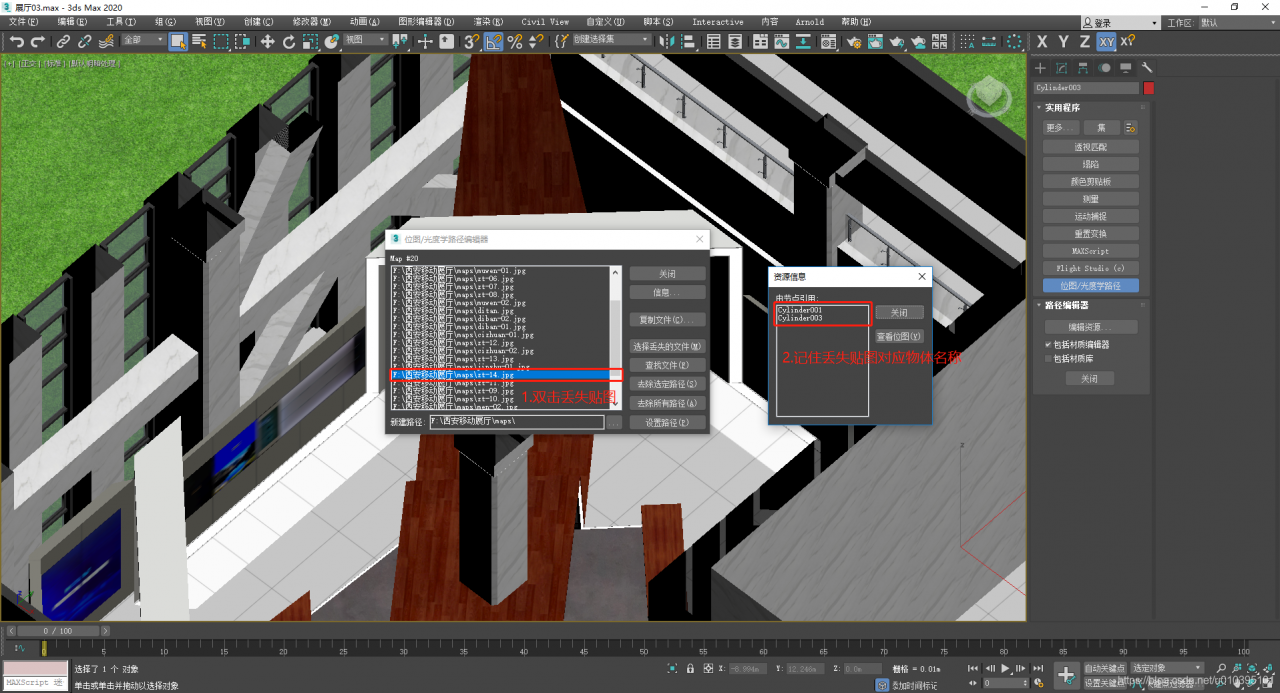
Task: Open the Arnold menu
Action: [x=809, y=21]
